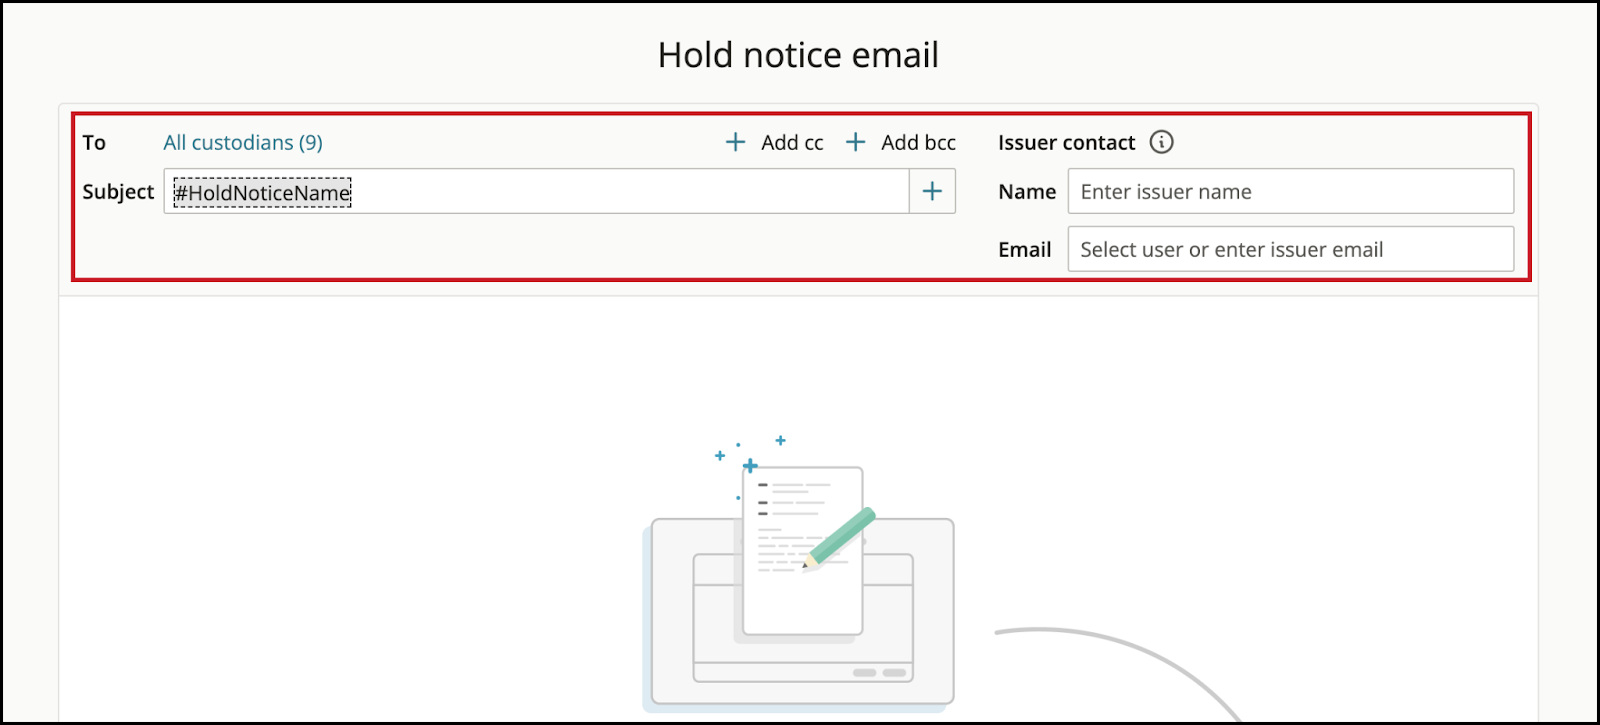Focus the Subject input field
Image resolution: width=1600 pixels, height=725 pixels.
coord(537,191)
